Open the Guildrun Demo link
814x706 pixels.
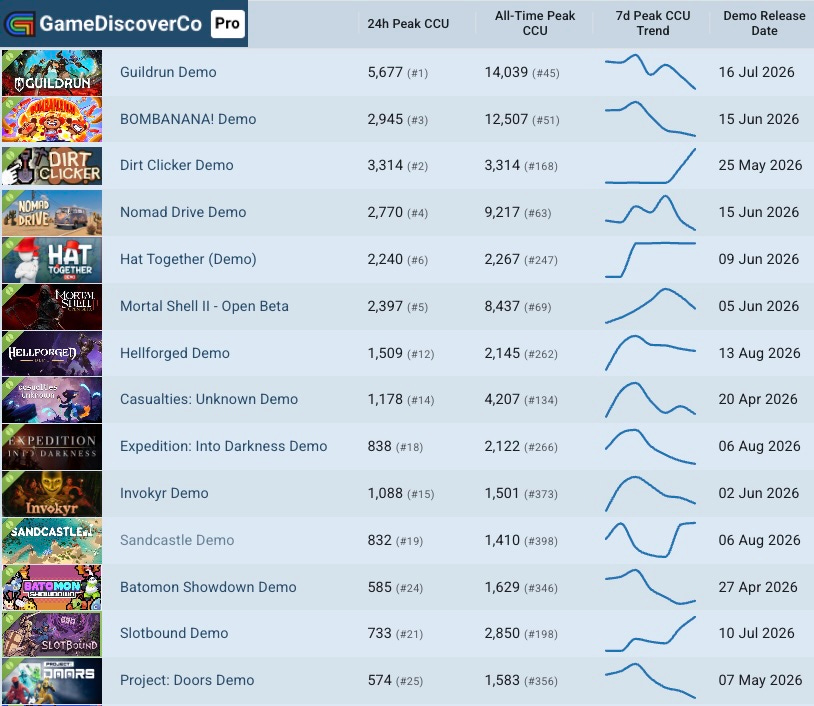point(168,72)
